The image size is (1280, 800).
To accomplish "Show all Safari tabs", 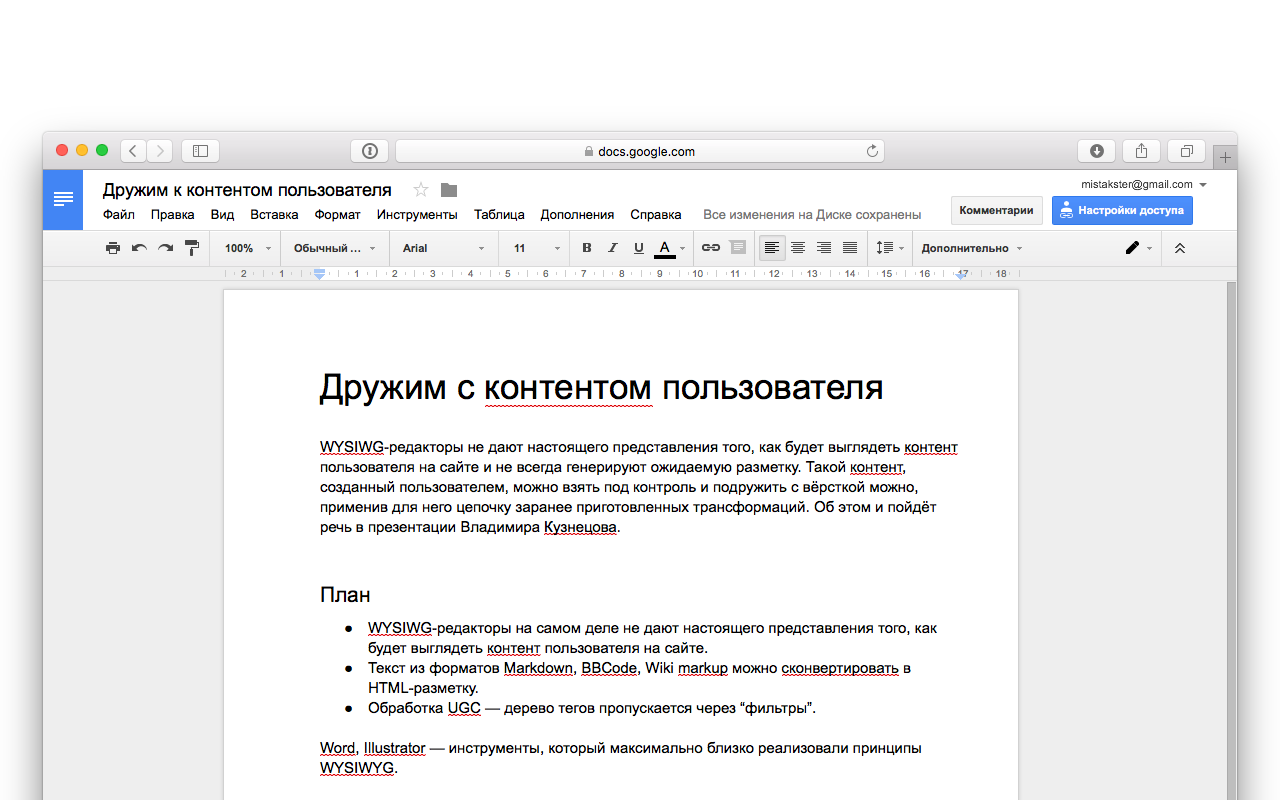I will [1186, 151].
